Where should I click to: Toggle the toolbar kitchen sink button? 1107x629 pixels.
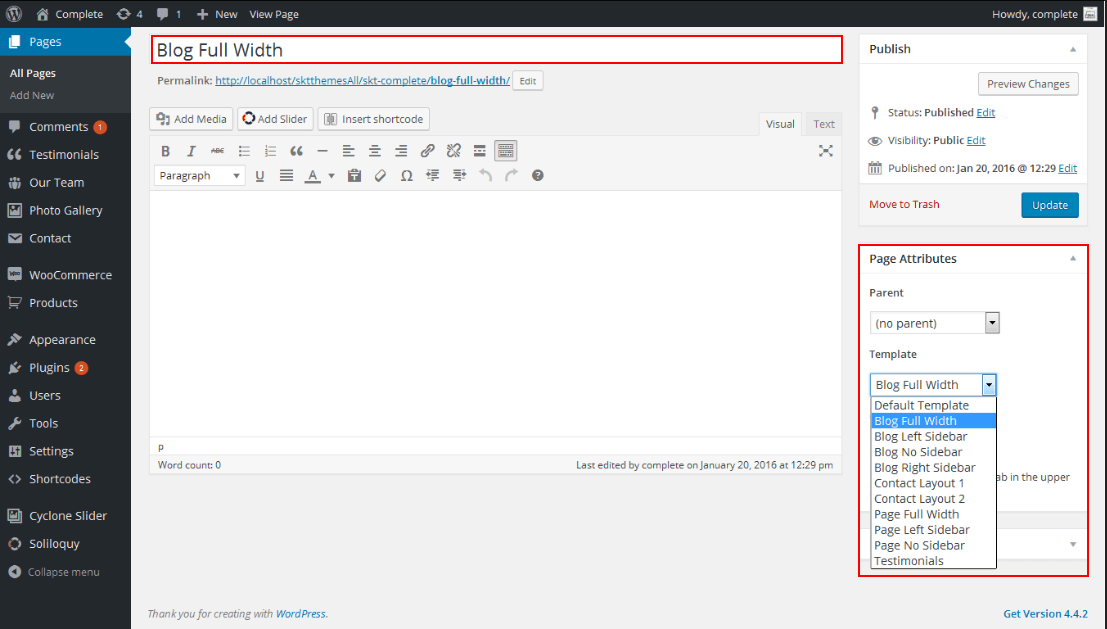(x=506, y=151)
